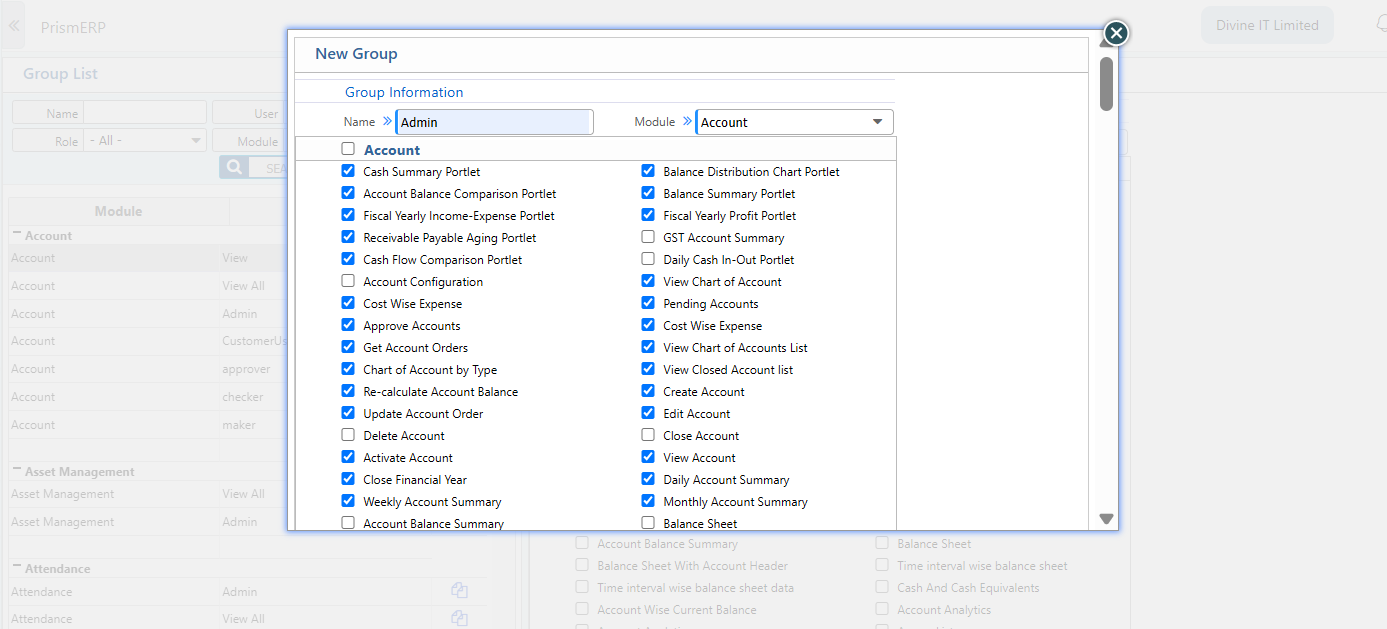
Task: Click the copy icon beside Attendance View All row
Action: (459, 618)
